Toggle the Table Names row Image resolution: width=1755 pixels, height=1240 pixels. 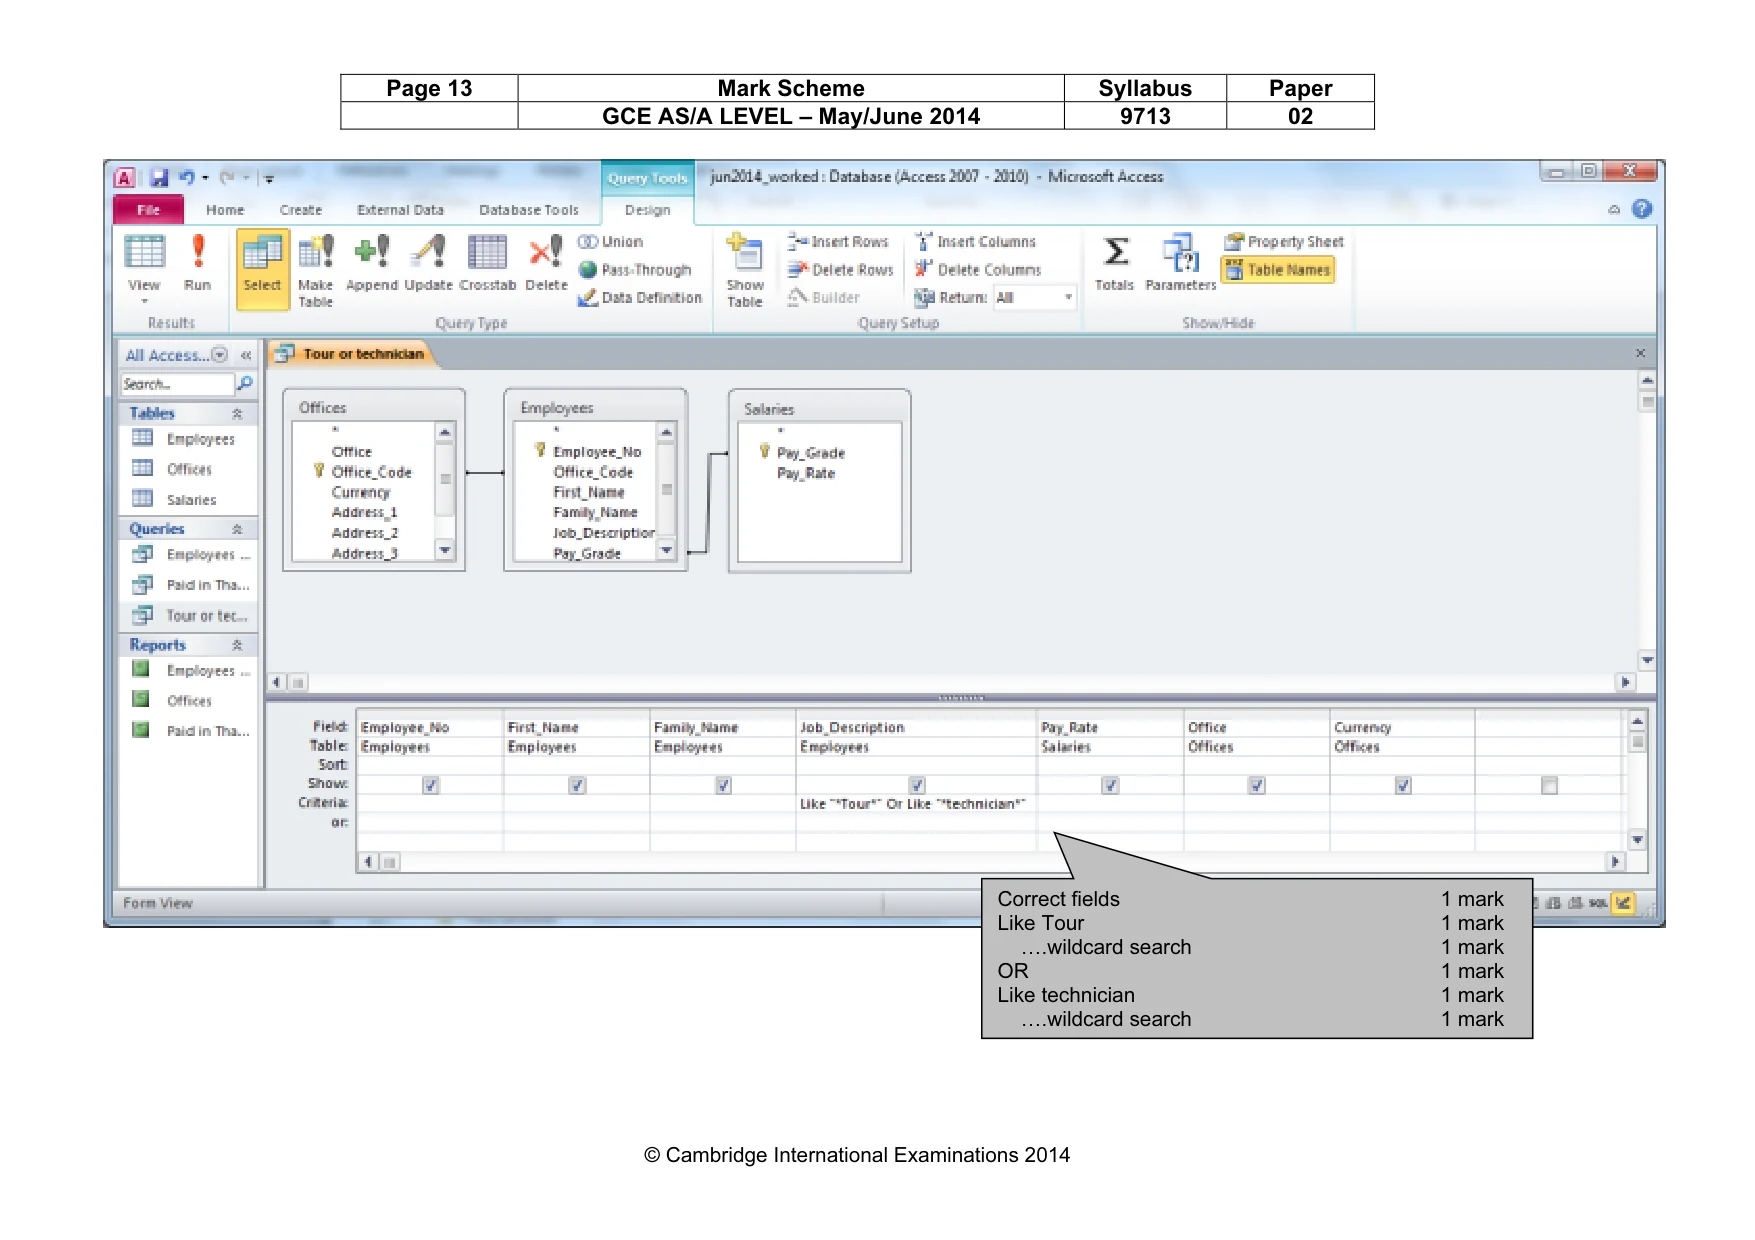pyautogui.click(x=1278, y=270)
